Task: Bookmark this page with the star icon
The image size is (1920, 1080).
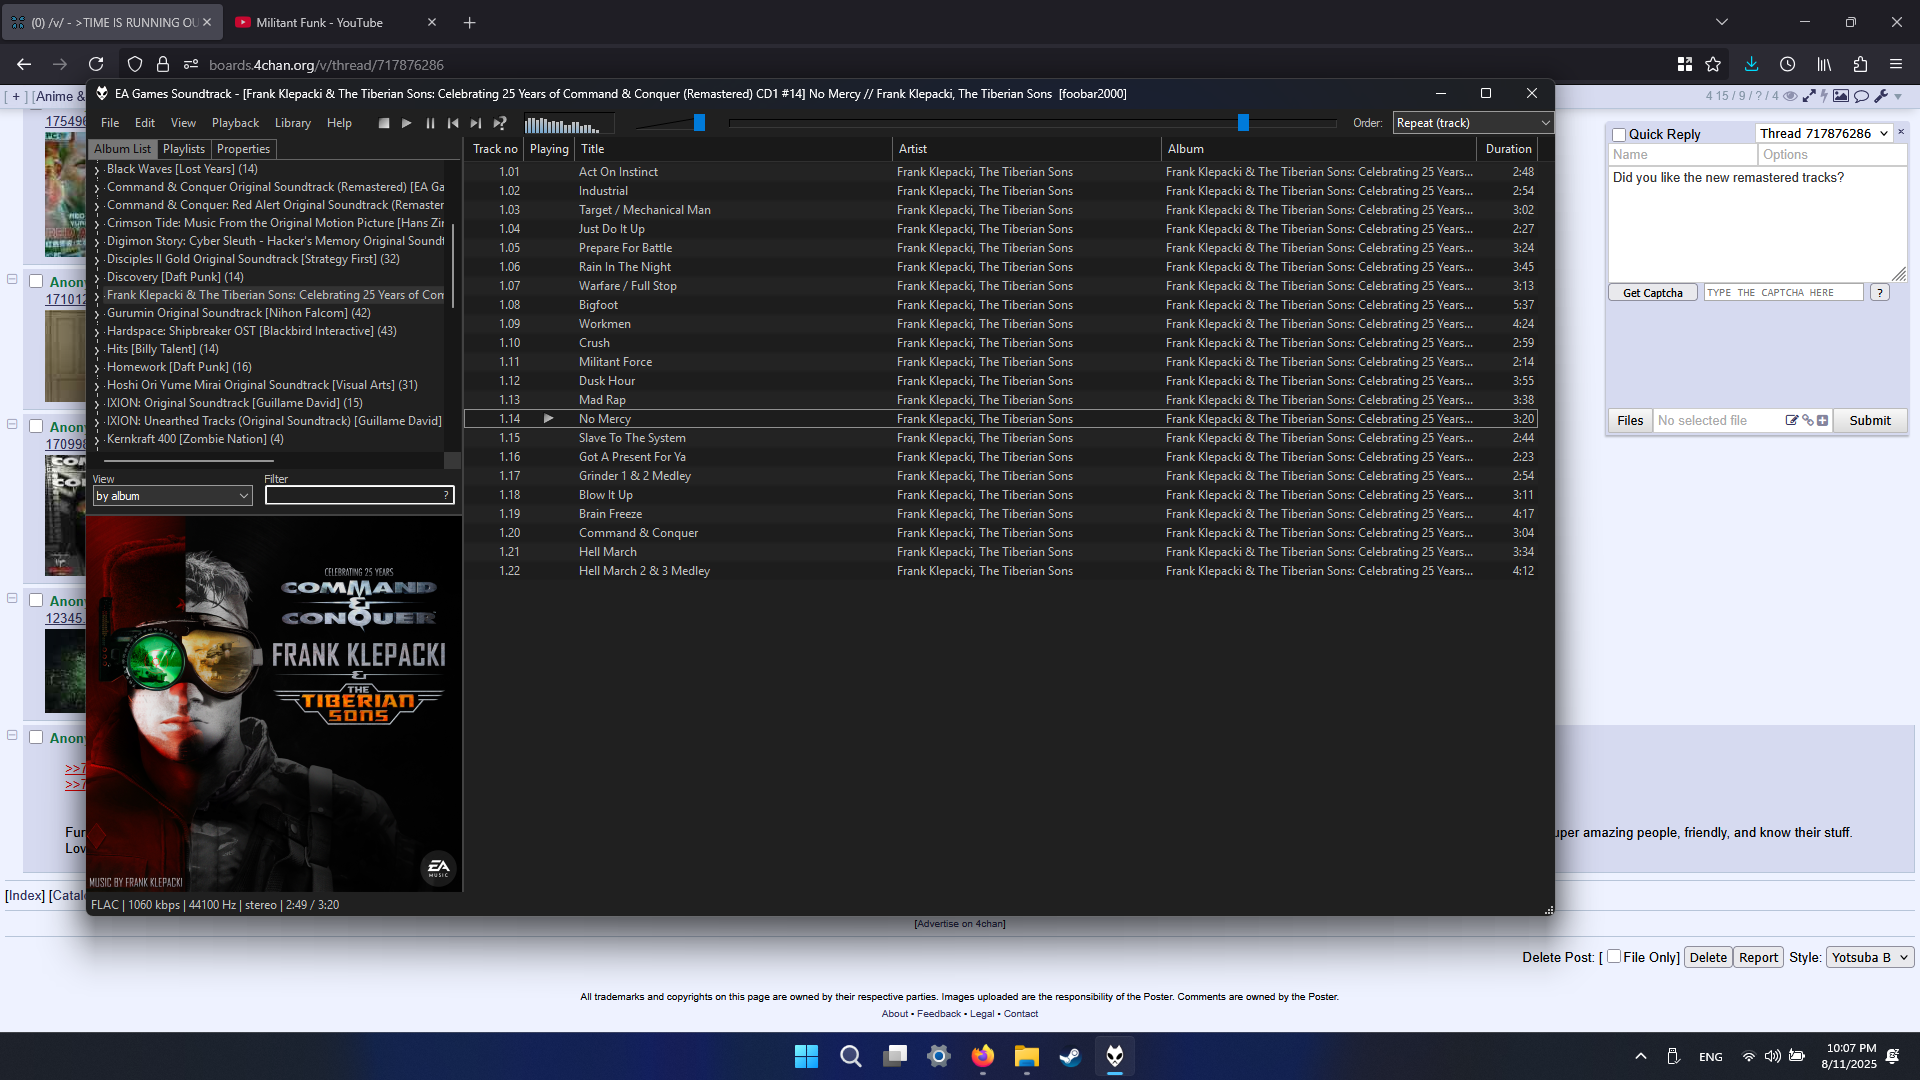Action: (x=1713, y=64)
